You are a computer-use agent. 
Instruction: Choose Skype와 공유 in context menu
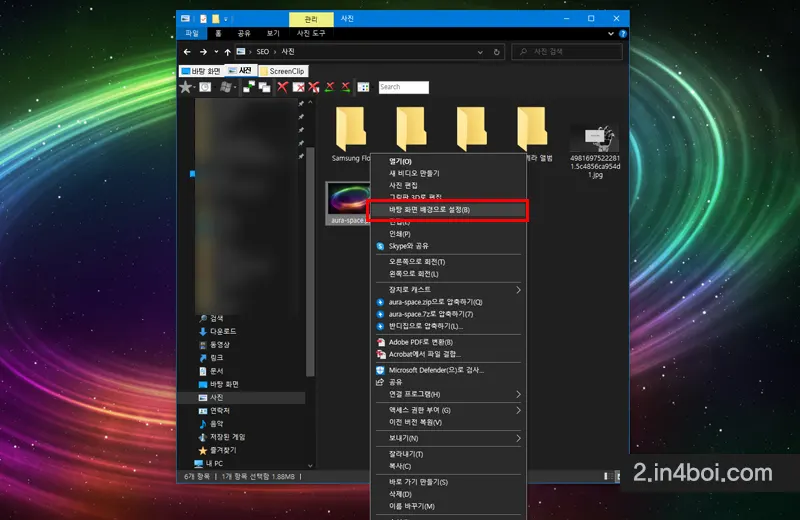tap(448, 246)
